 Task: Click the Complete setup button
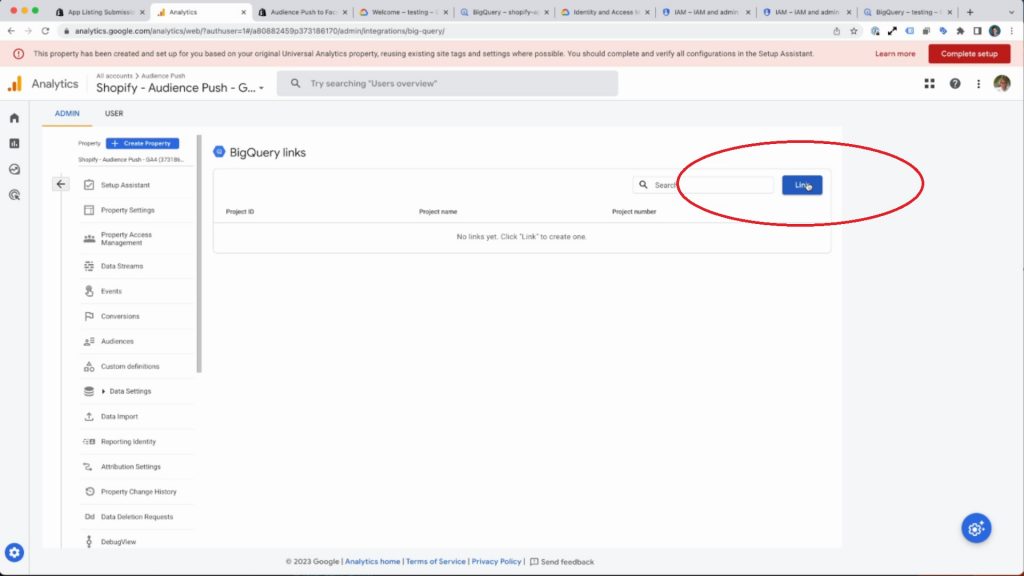969,54
